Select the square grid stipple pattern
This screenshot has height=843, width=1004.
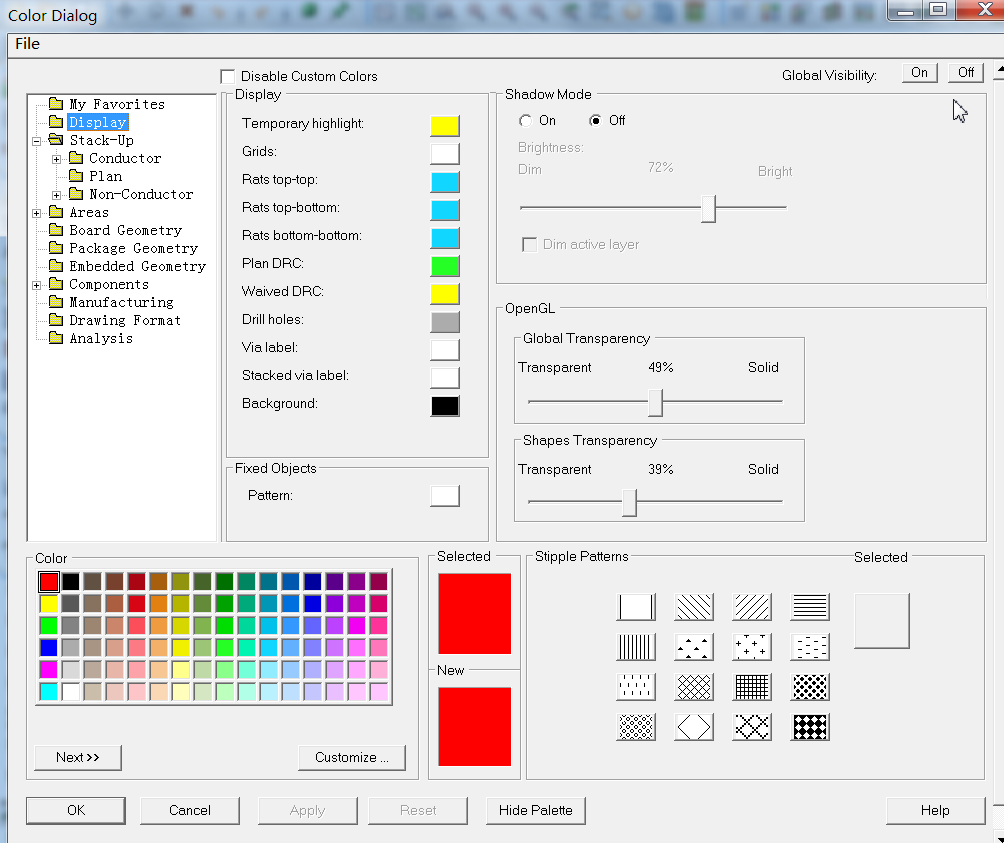[x=752, y=687]
